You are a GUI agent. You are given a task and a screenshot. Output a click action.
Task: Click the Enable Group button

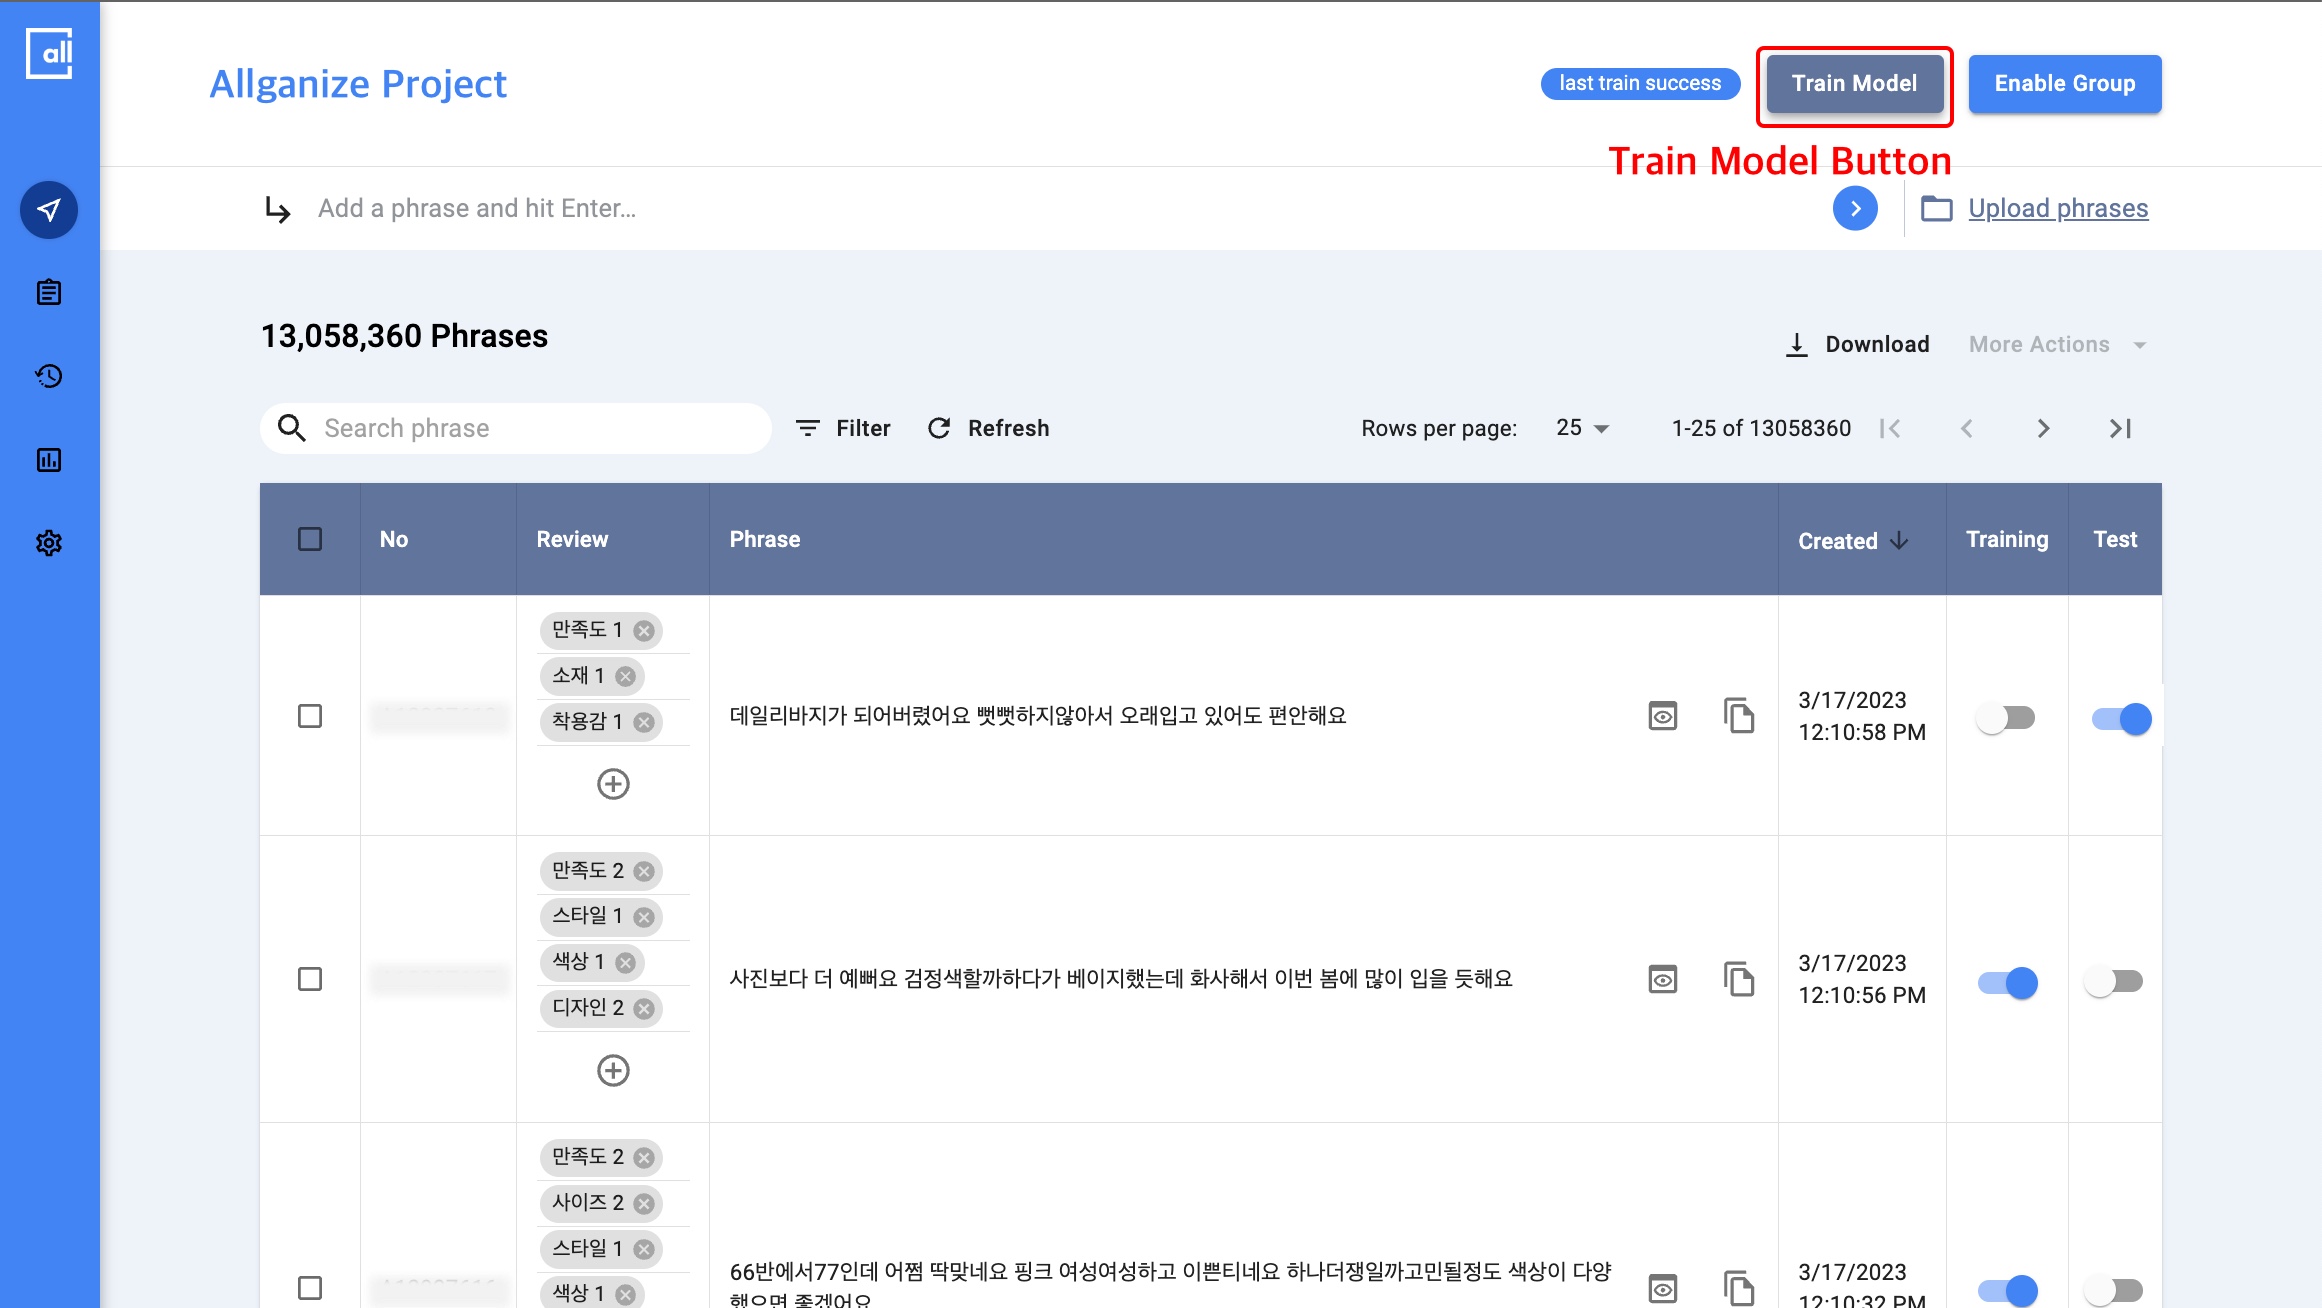click(2065, 84)
